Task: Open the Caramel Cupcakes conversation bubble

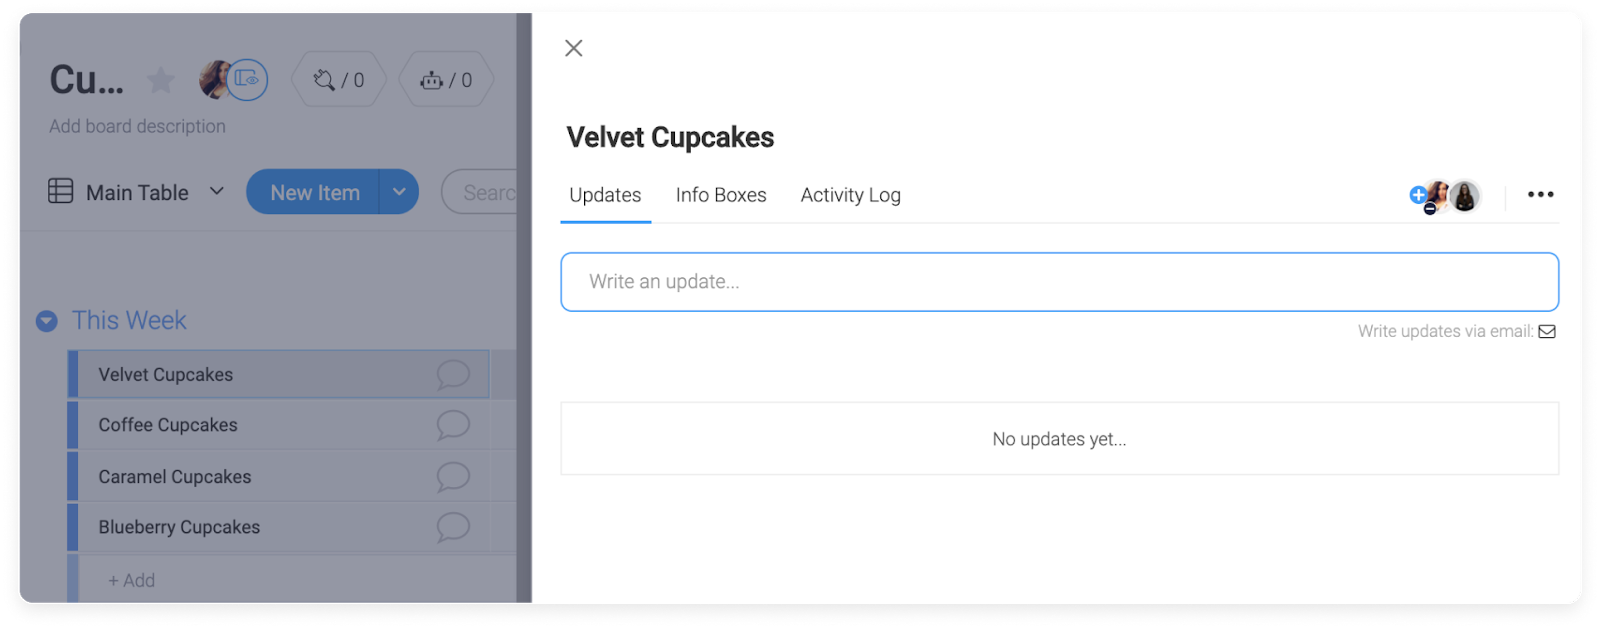Action: coord(453,477)
